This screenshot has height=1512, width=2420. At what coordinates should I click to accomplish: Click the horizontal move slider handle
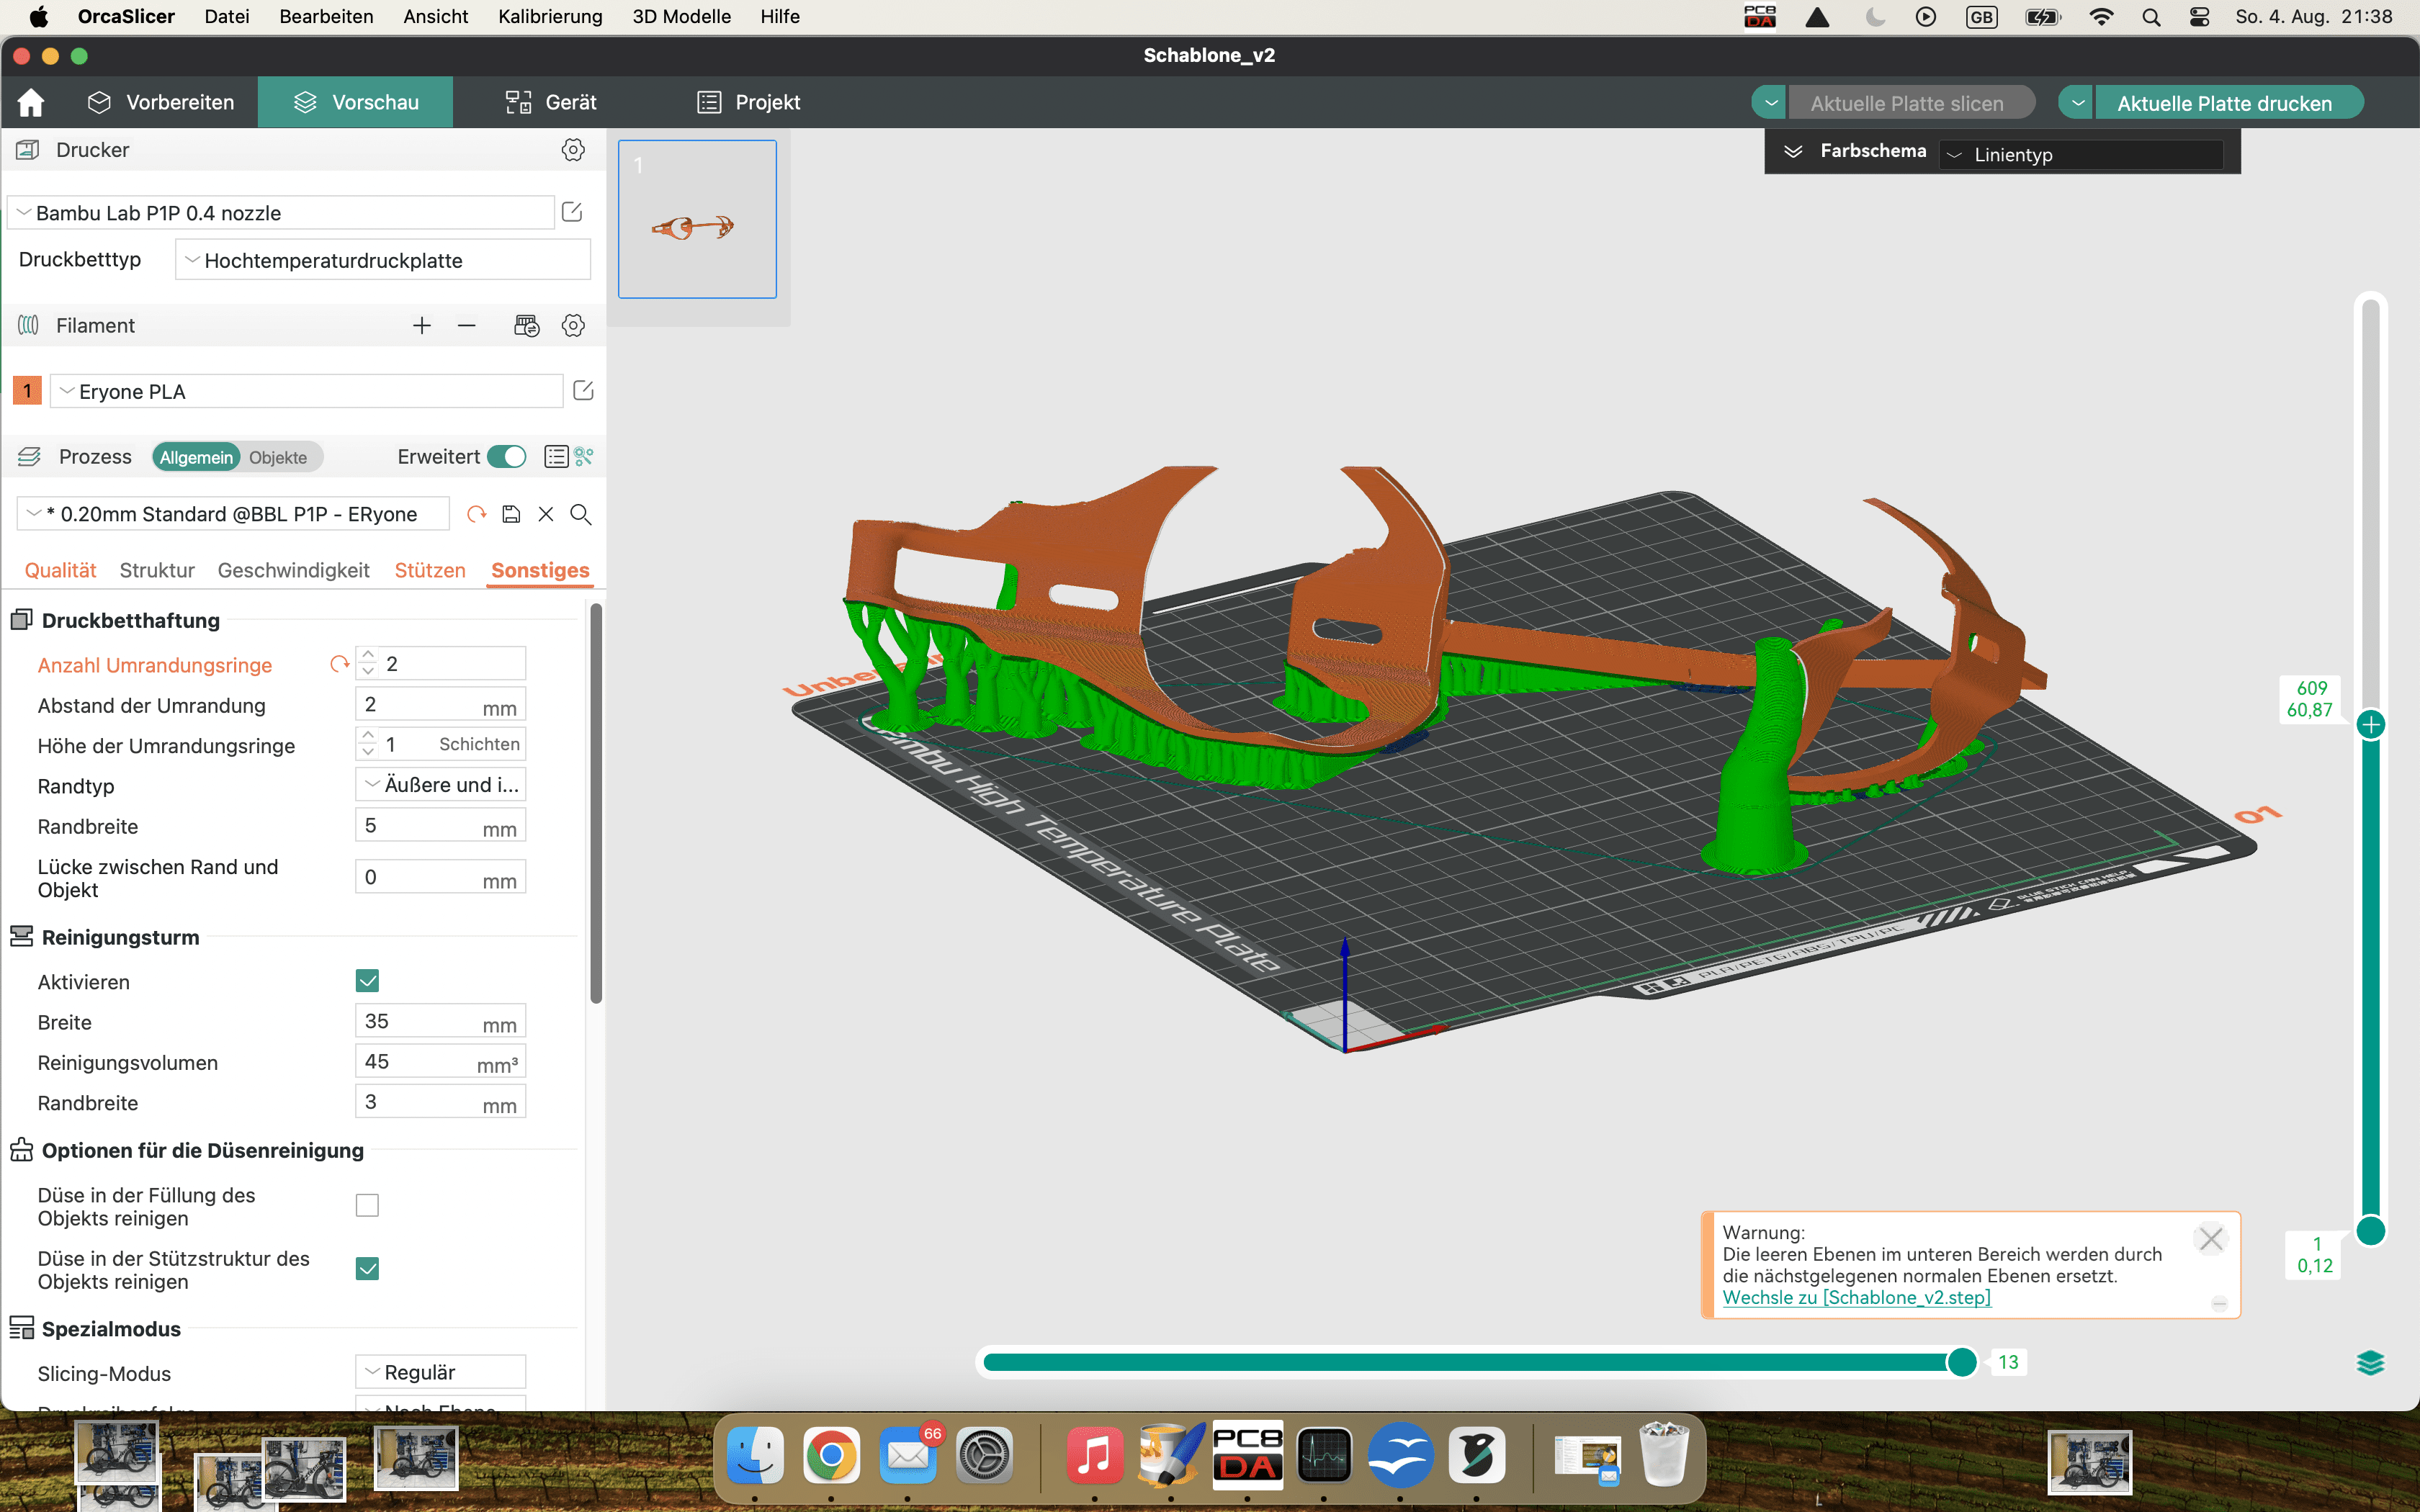point(1962,1362)
